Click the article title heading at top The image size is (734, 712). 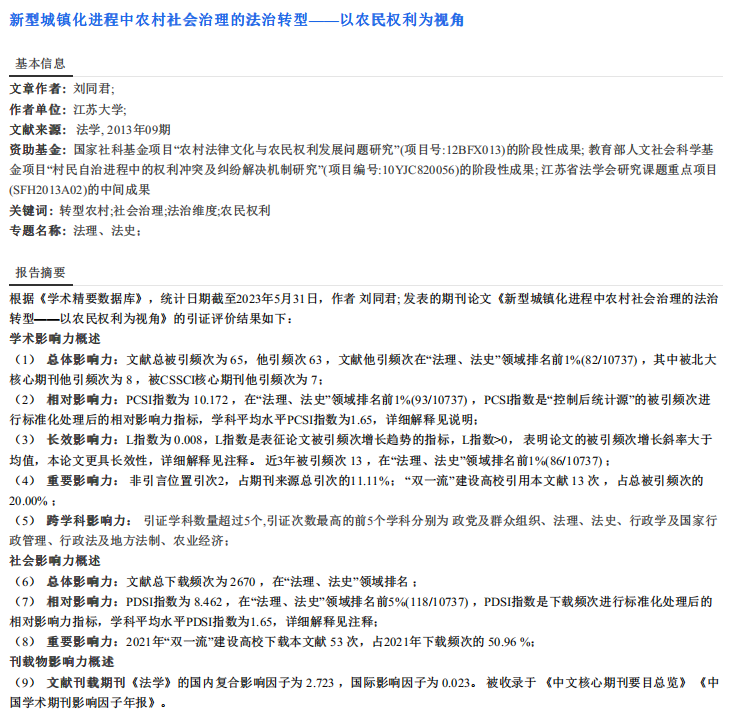pos(237,20)
